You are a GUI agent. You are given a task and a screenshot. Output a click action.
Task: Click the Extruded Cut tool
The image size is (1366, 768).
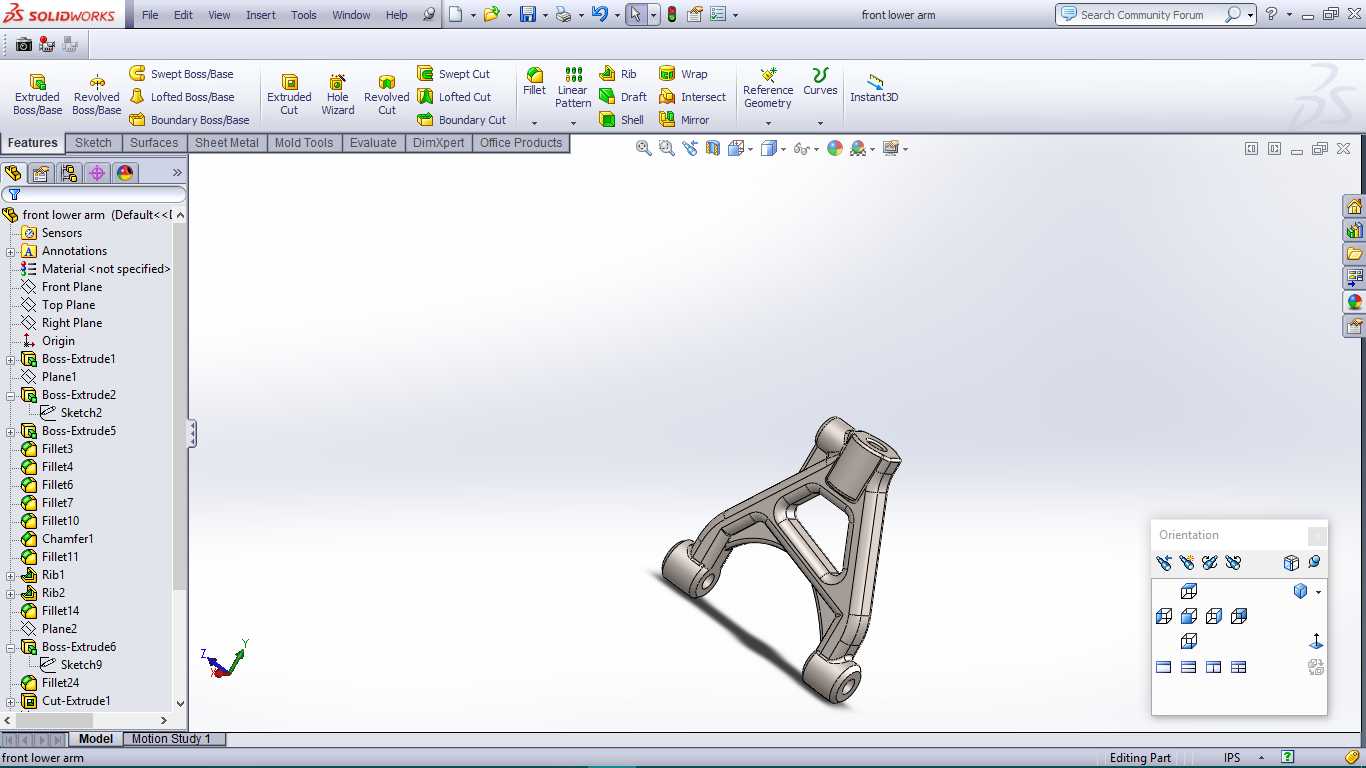click(x=289, y=95)
